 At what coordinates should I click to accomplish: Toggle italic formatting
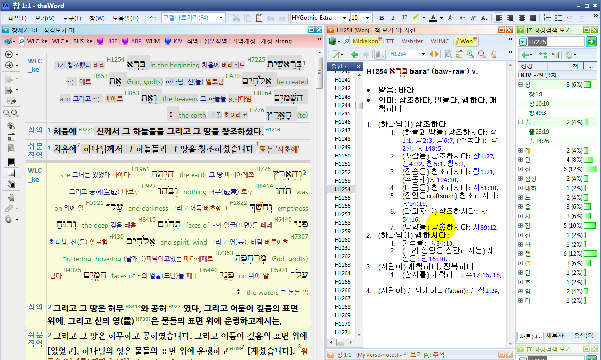click(x=393, y=18)
